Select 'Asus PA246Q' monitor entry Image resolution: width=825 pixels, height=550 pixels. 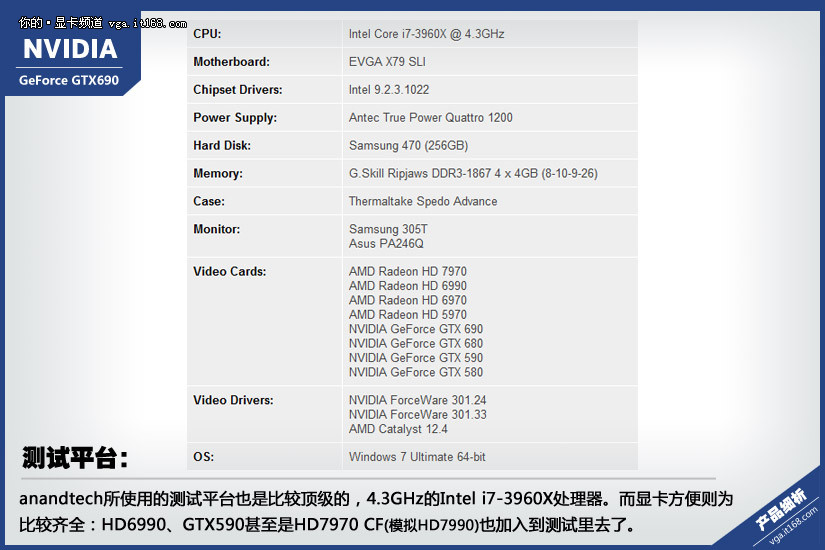[x=386, y=244]
